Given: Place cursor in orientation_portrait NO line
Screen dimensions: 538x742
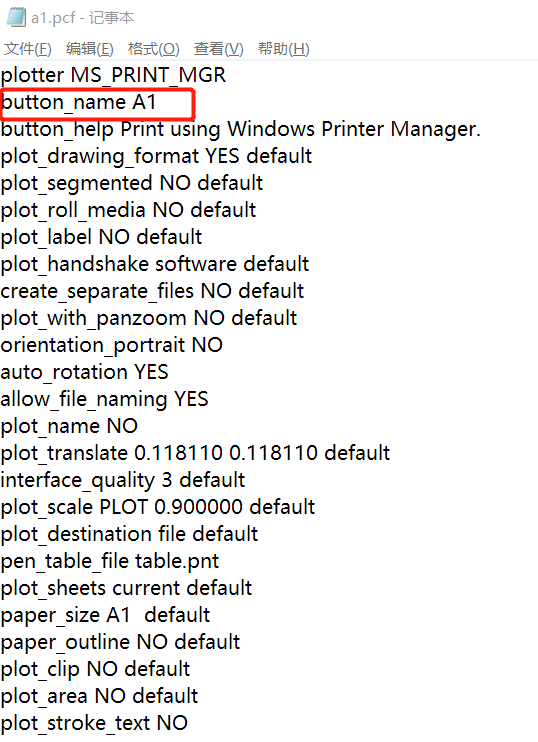Looking at the screenshot, I should click(112, 345).
